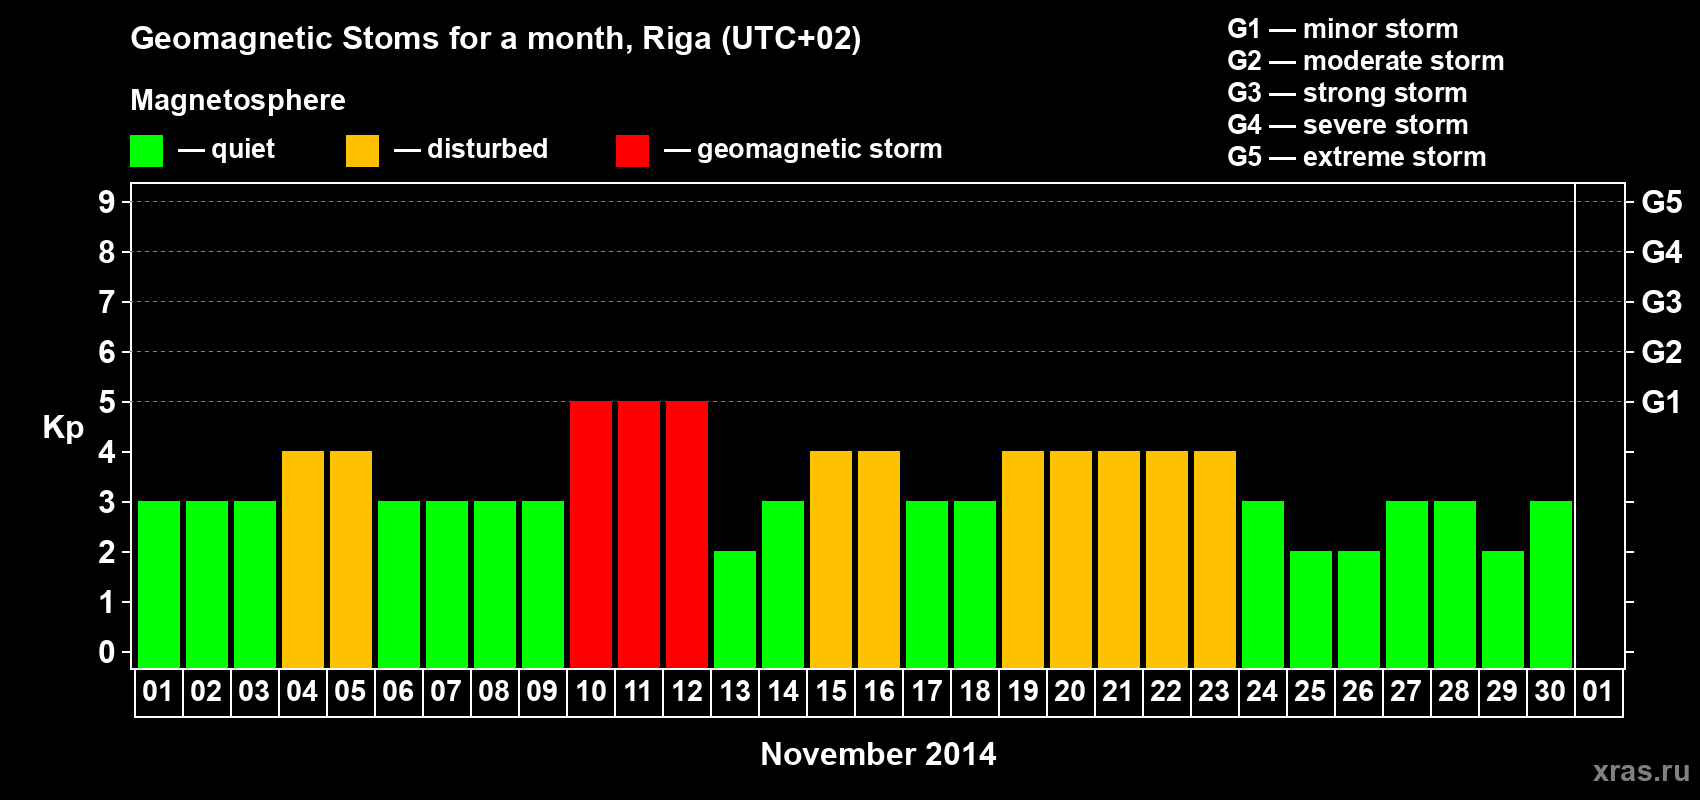Click the green bar for day 26

pyautogui.click(x=1359, y=609)
